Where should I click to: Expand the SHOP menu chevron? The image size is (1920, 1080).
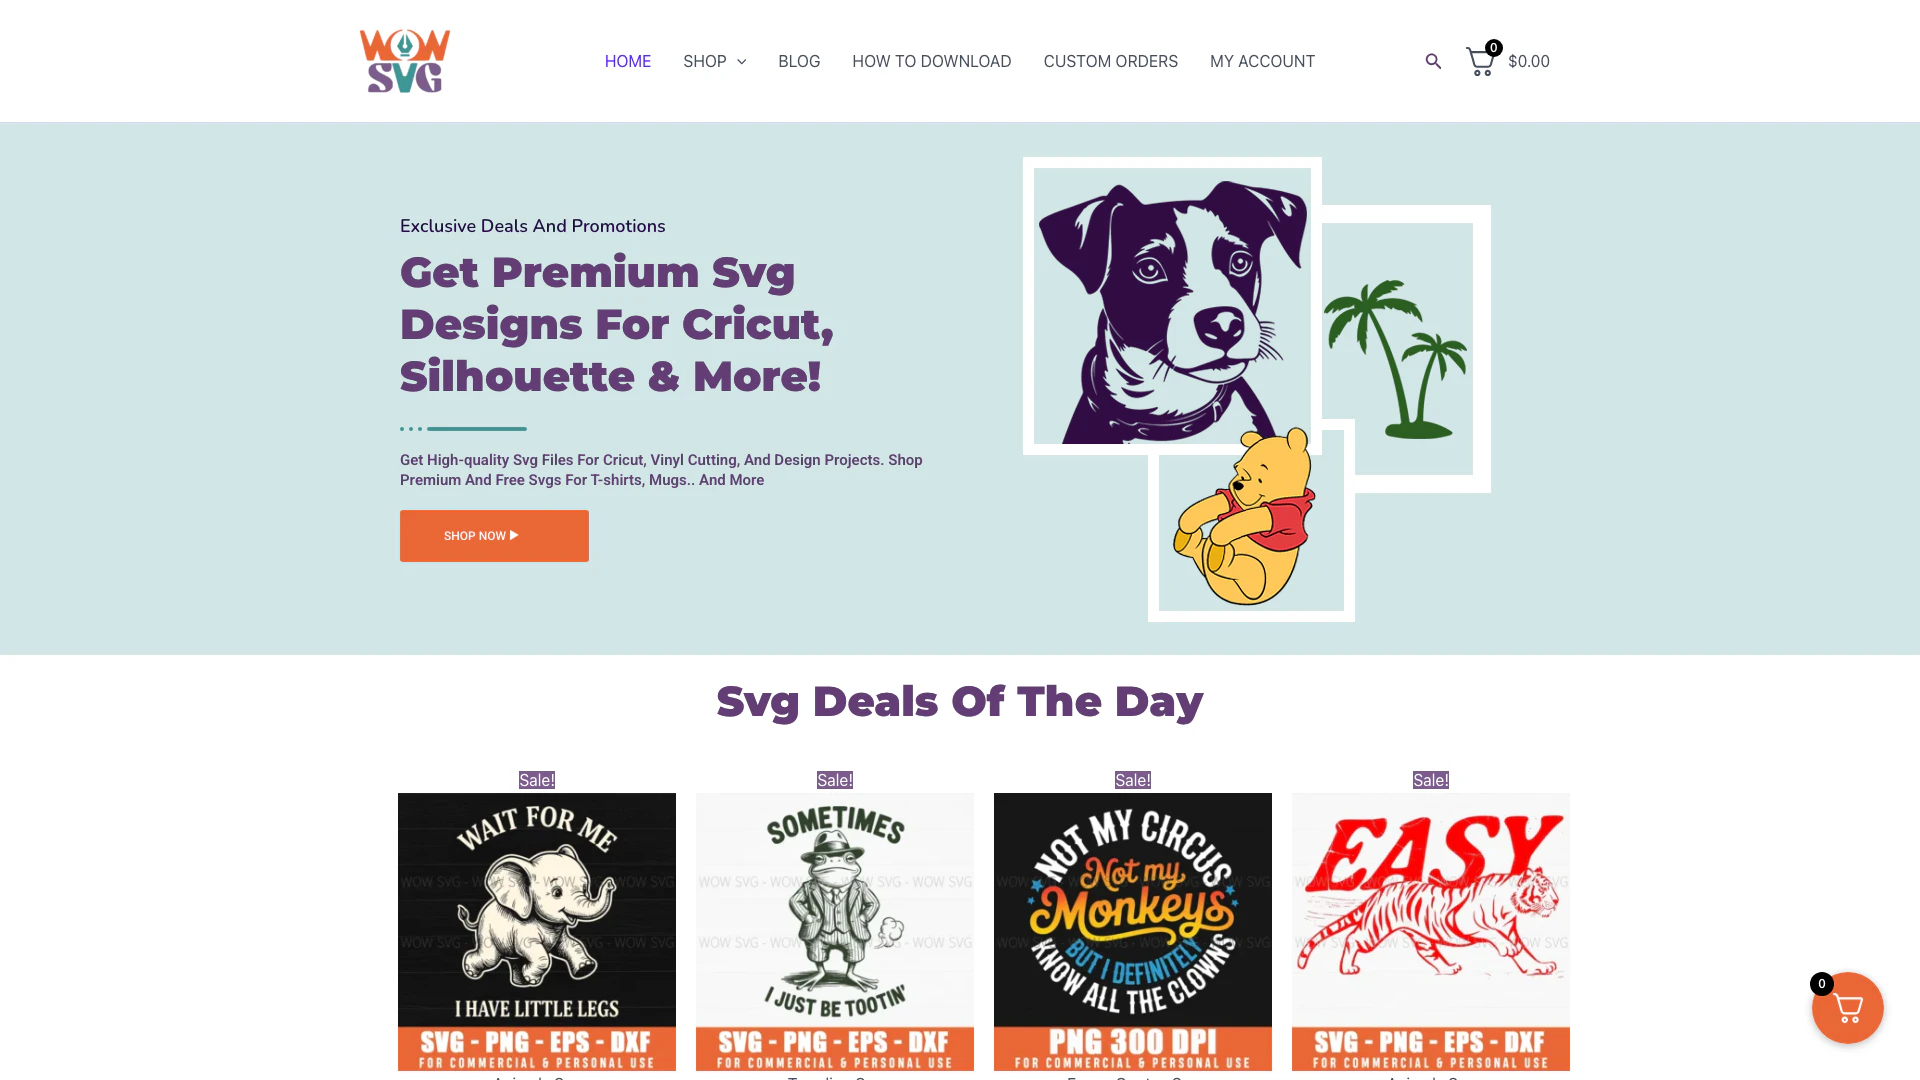[741, 62]
